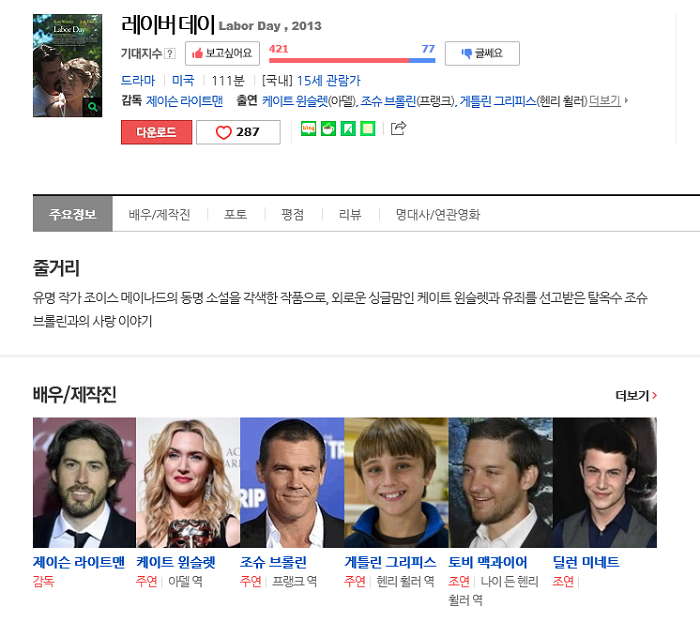Open the 평점 tab
Viewport: 700px width, 622px height.
(293, 214)
